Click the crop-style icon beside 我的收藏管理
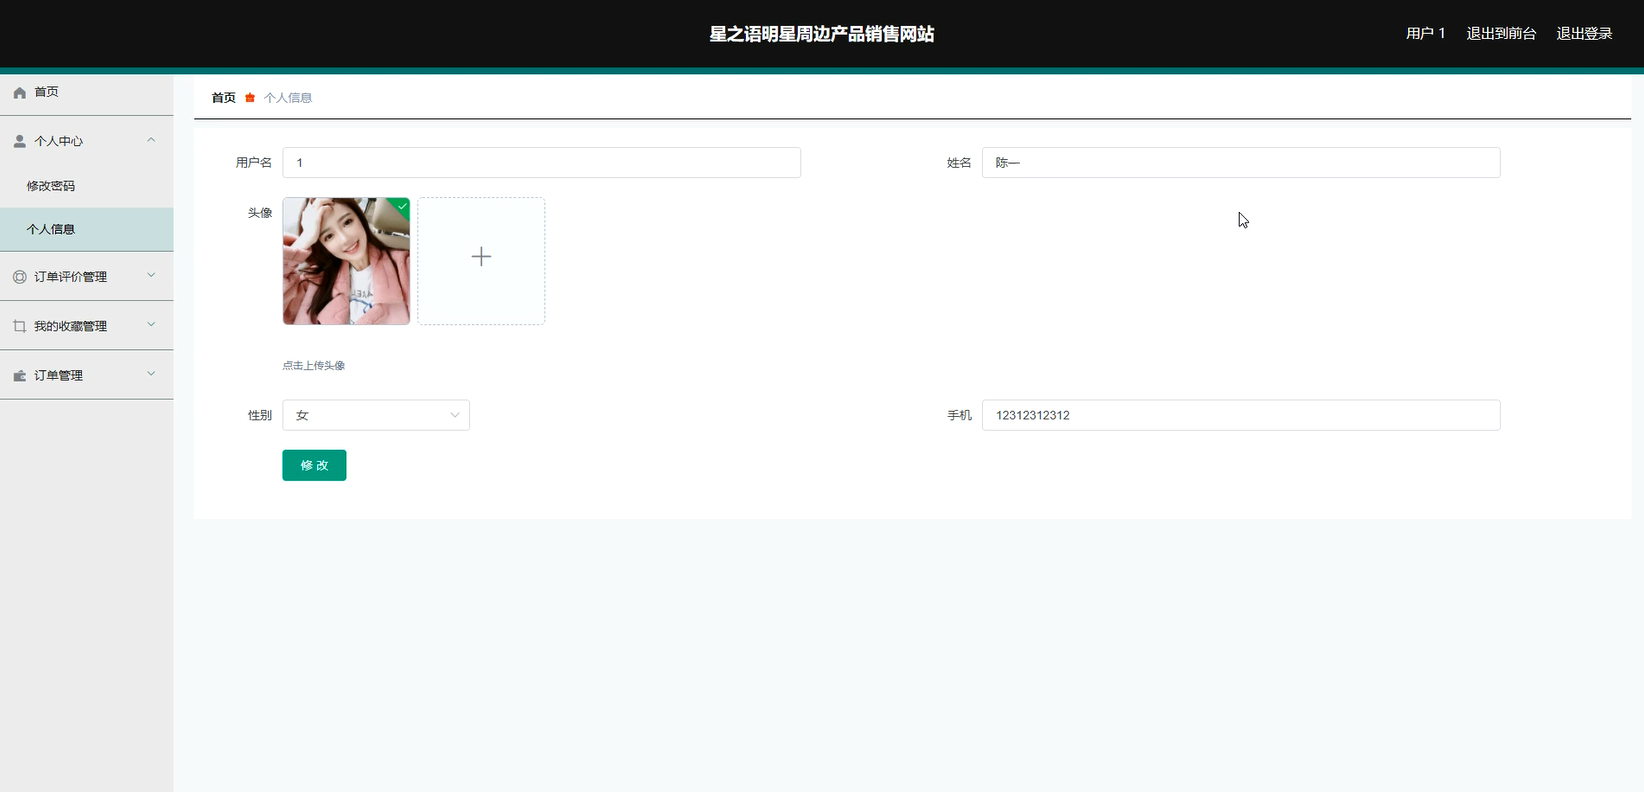The width and height of the screenshot is (1644, 792). click(x=19, y=326)
